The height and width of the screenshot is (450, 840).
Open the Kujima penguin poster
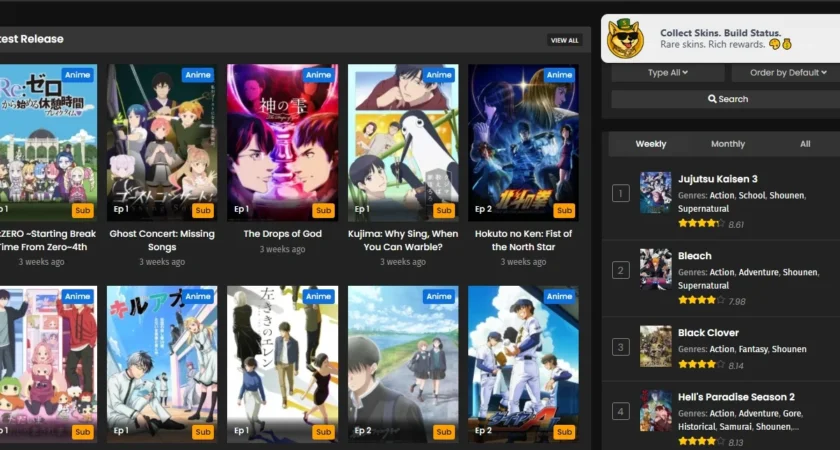pyautogui.click(x=403, y=142)
